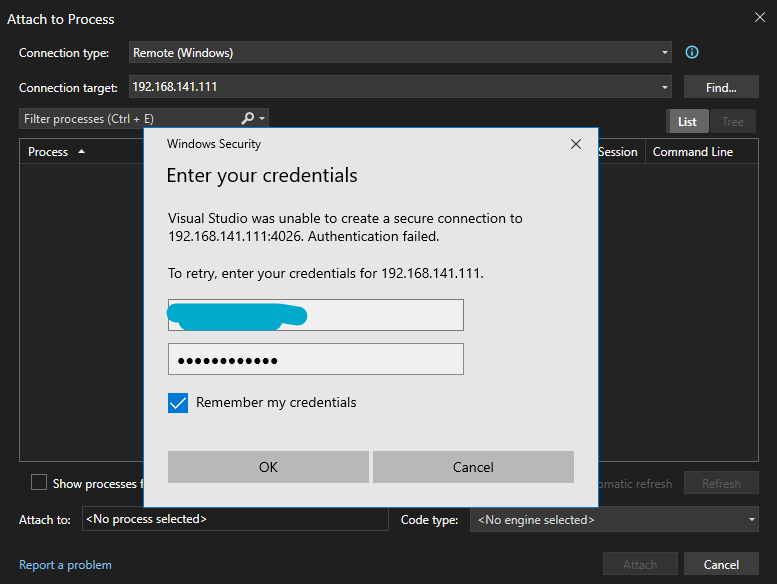Switch to the Tree view tab
777x584 pixels.
[733, 121]
